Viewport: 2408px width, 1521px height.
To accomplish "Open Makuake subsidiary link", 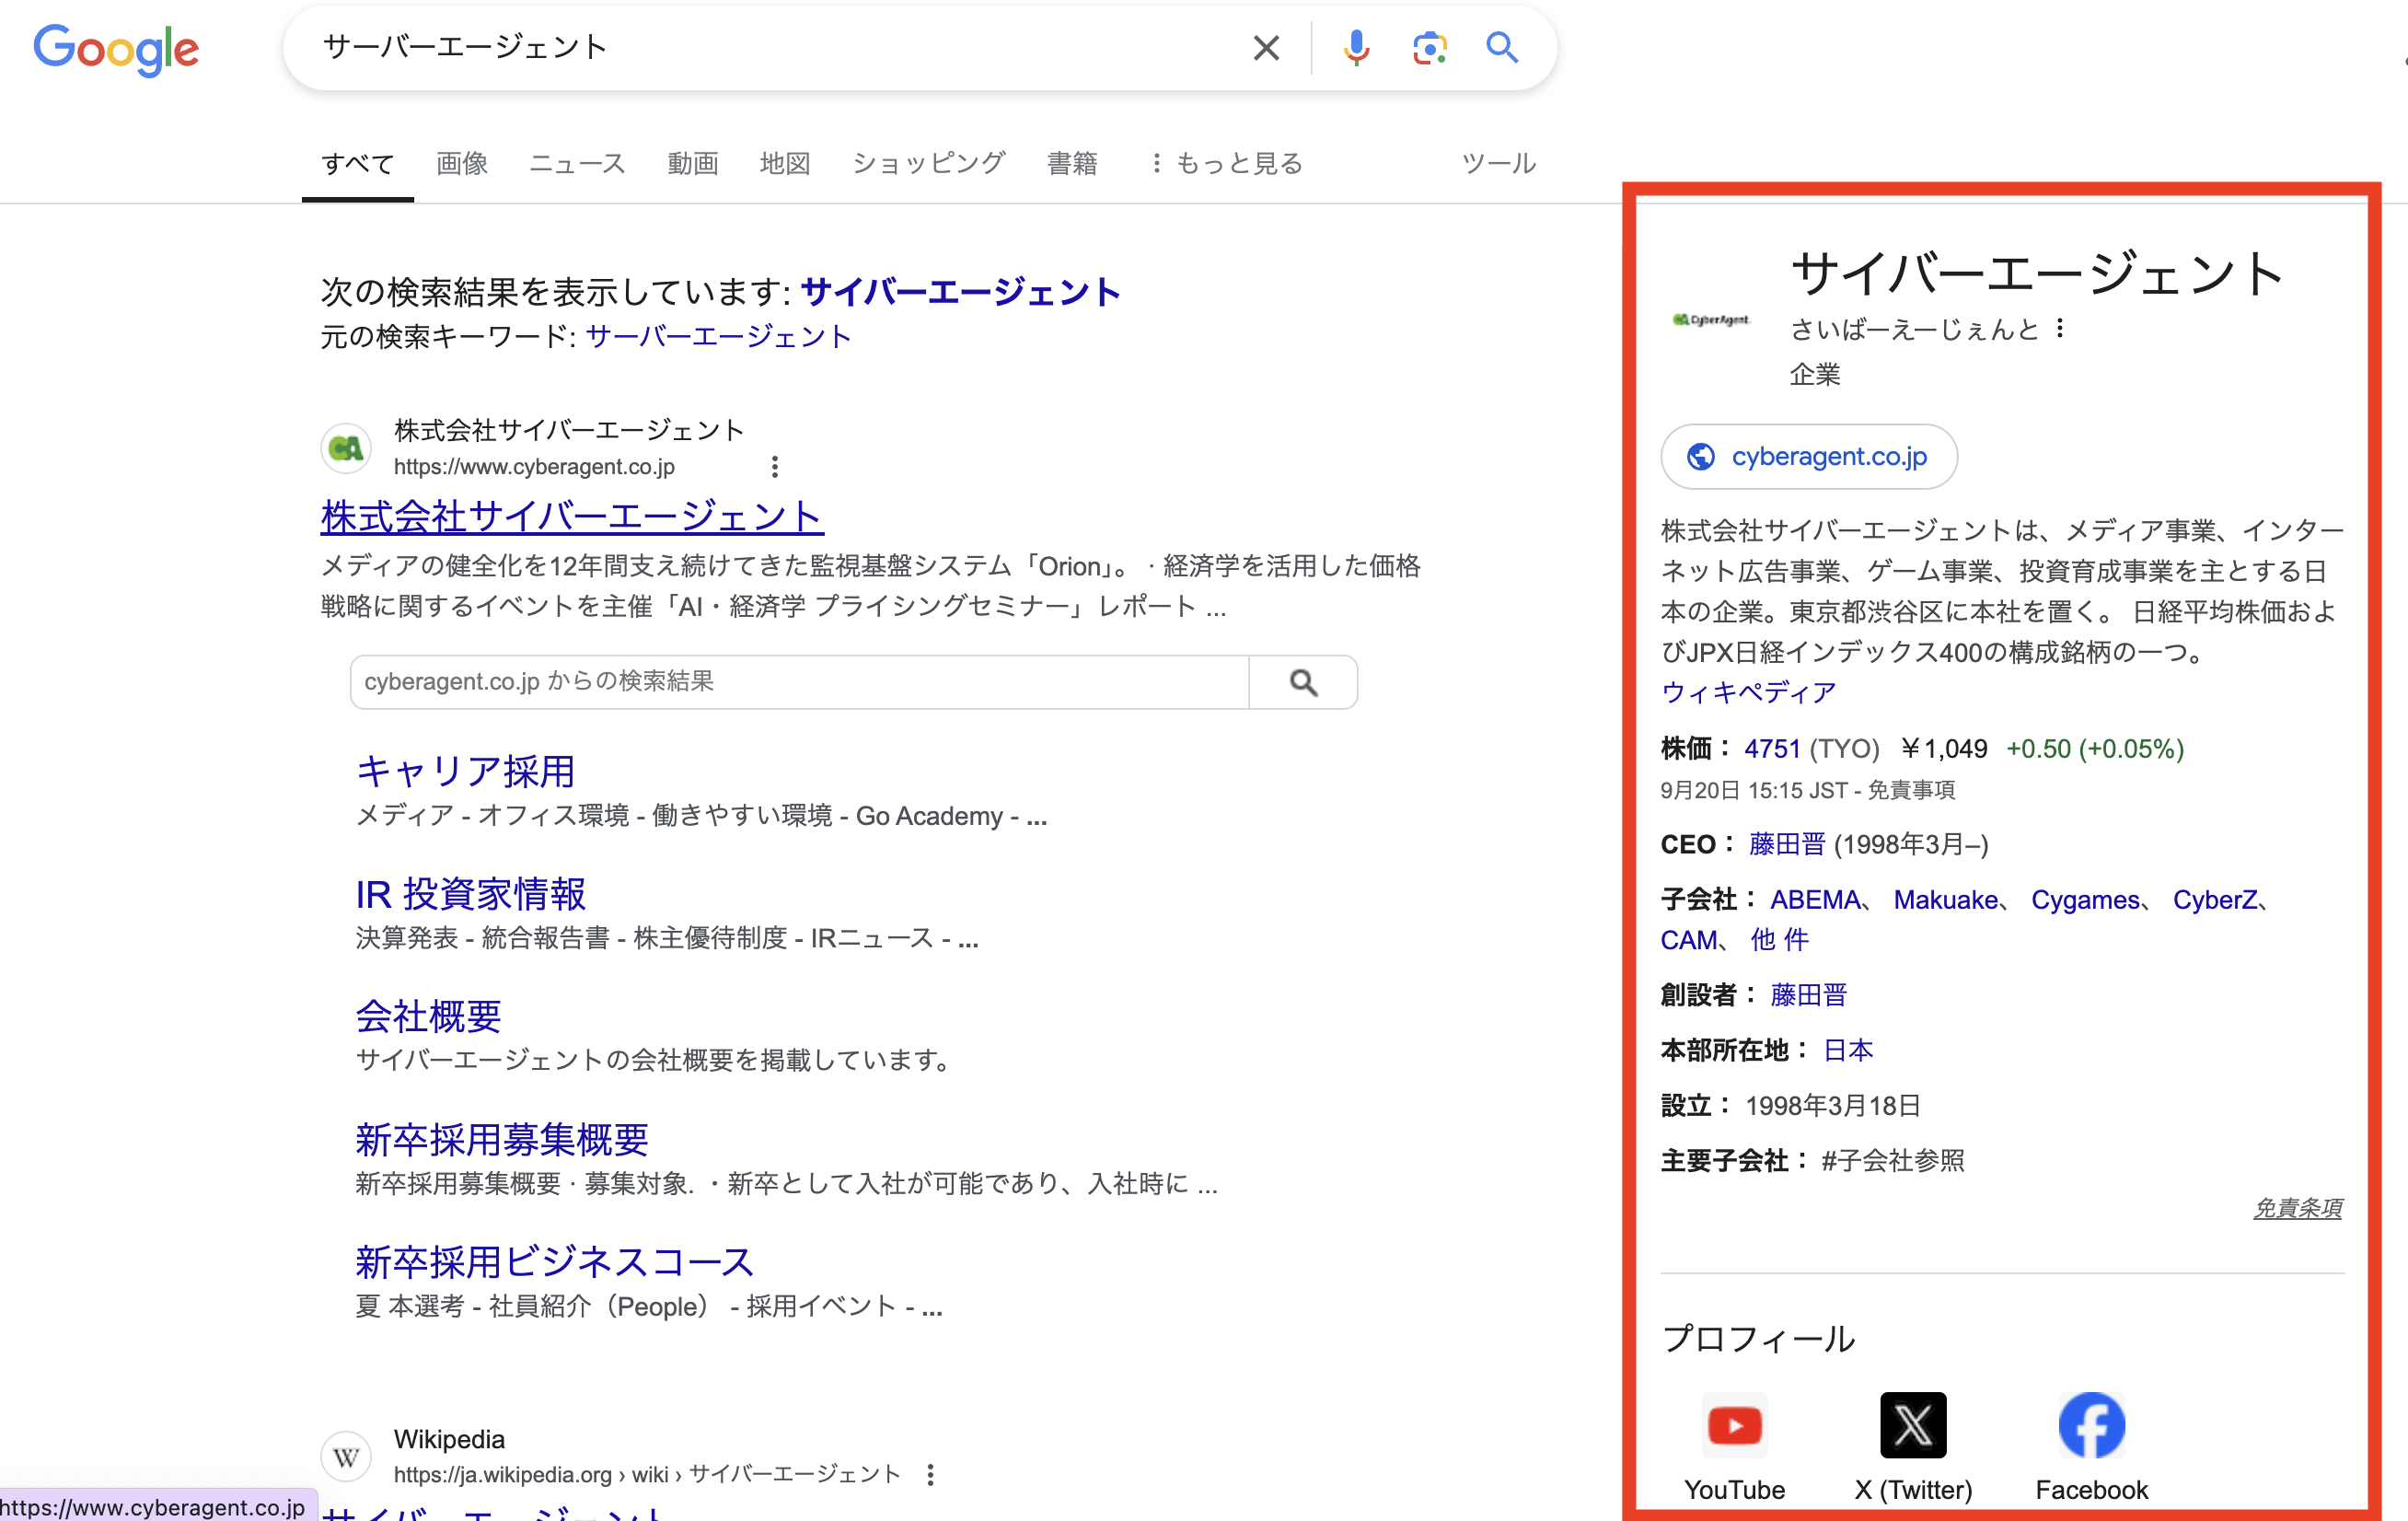I will pos(1946,900).
